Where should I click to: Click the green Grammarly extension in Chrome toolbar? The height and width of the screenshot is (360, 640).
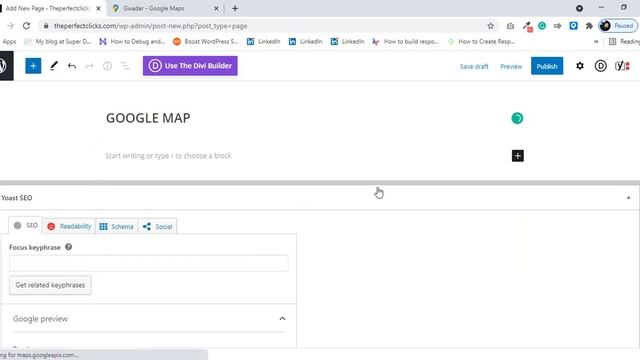click(x=542, y=26)
